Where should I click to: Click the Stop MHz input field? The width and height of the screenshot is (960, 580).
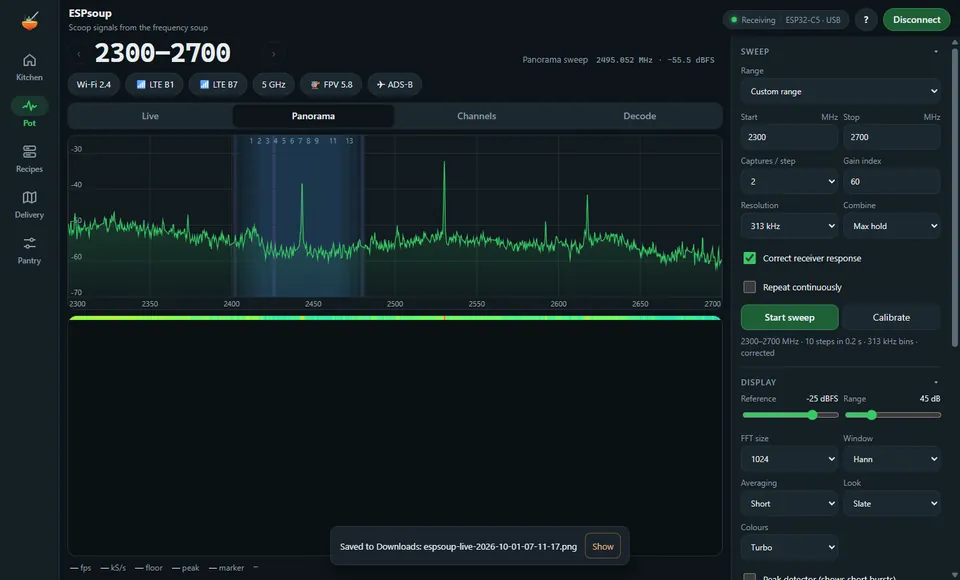click(x=891, y=137)
